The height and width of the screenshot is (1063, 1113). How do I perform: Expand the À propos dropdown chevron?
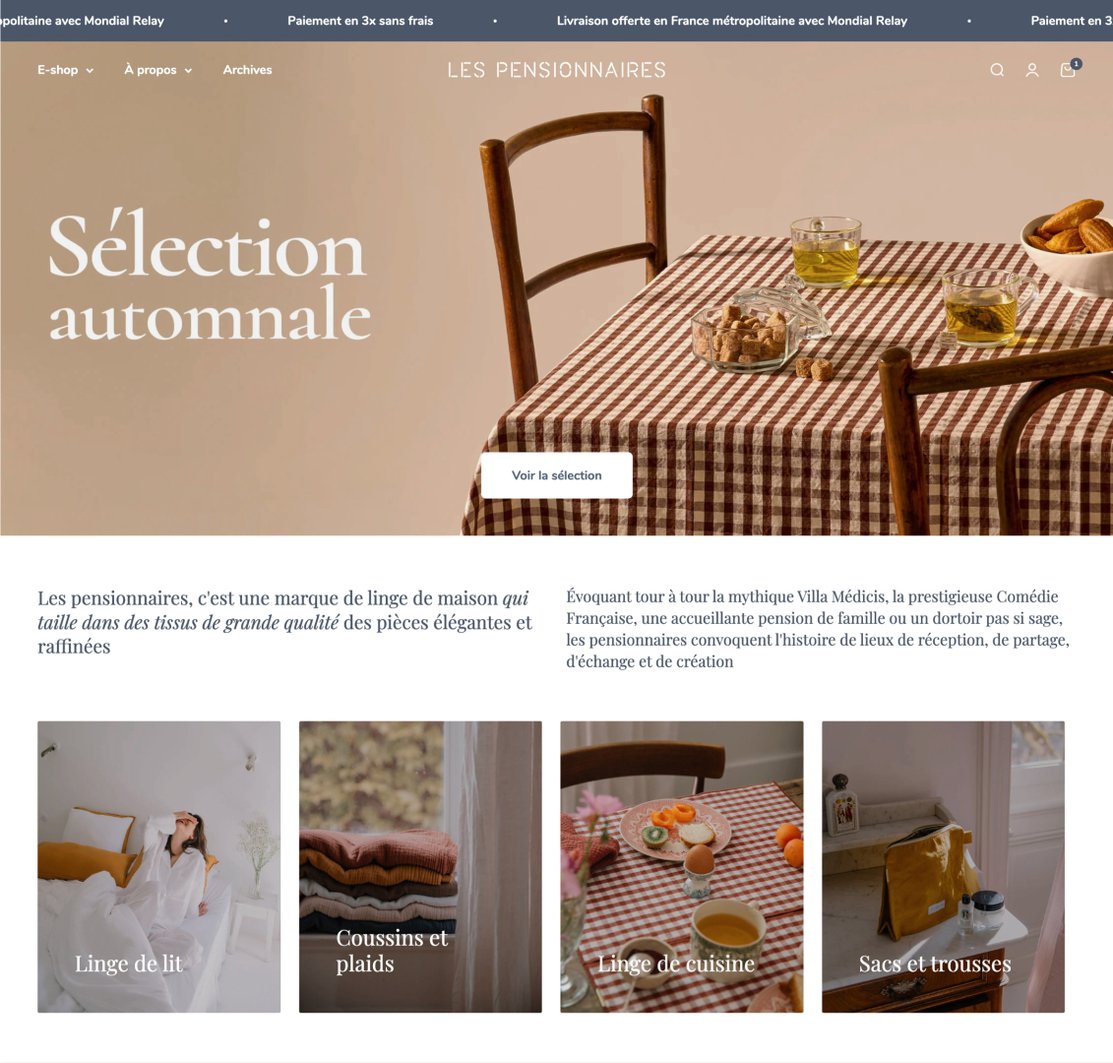188,71
